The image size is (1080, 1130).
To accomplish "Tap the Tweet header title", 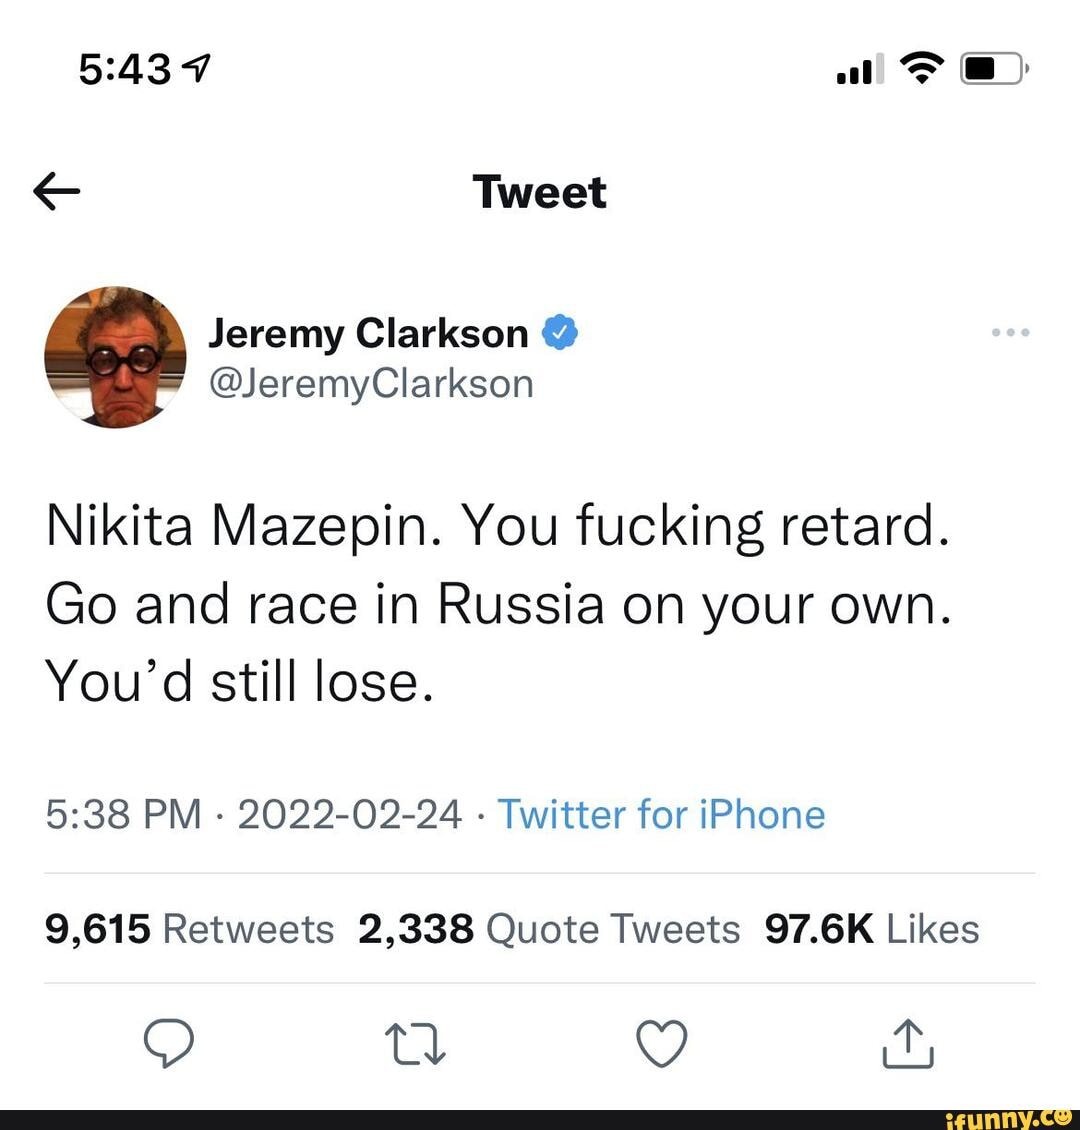I will click(540, 192).
